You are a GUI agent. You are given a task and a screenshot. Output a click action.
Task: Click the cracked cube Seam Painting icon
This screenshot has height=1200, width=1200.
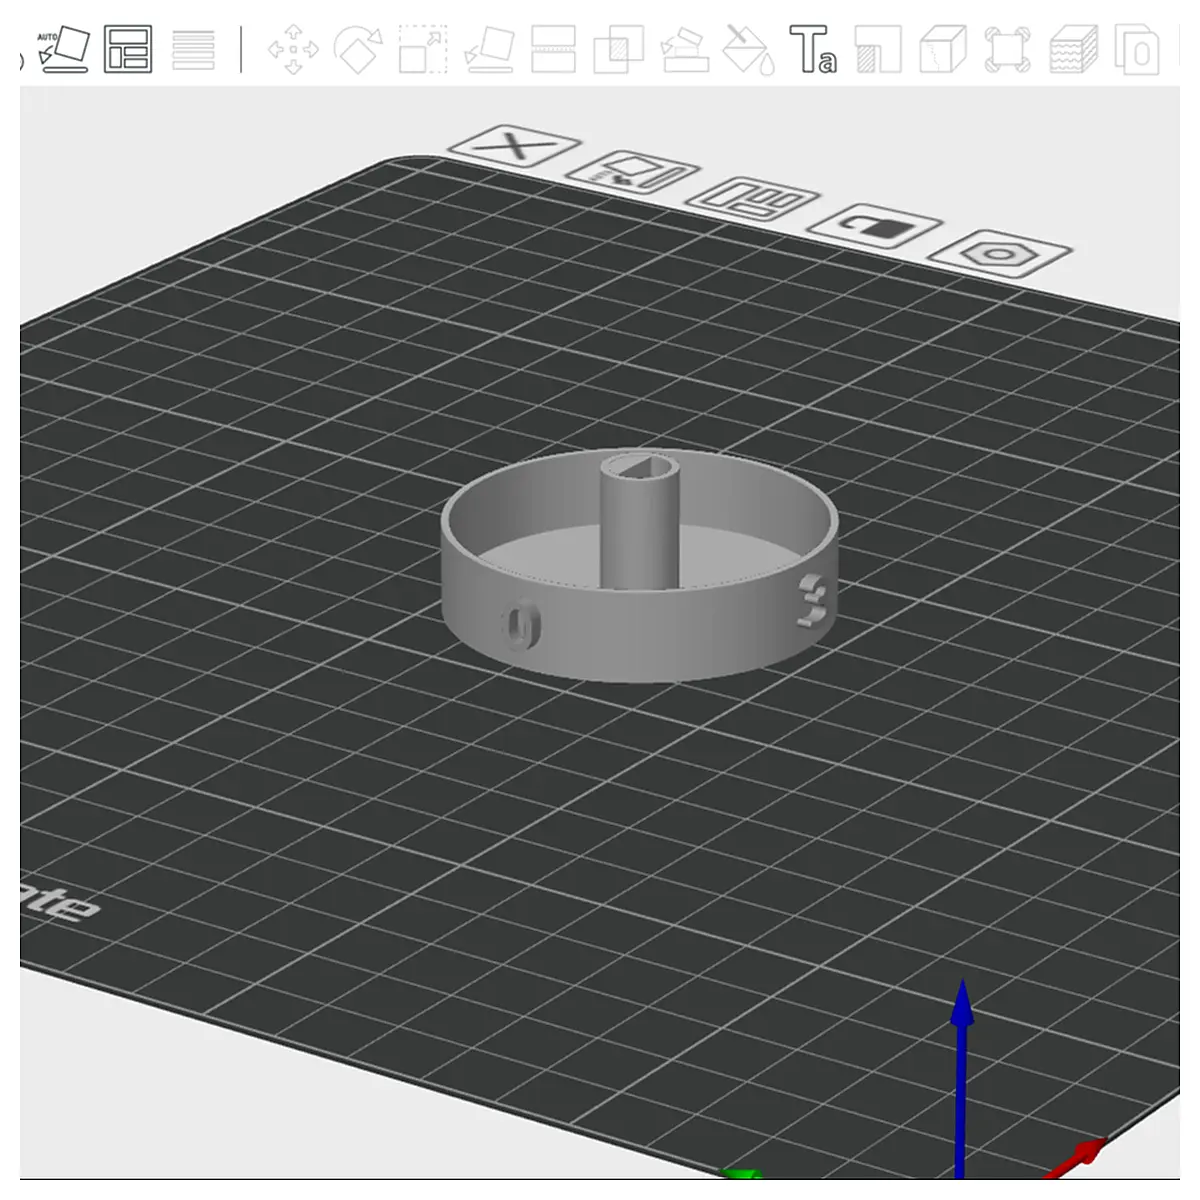tap(943, 50)
